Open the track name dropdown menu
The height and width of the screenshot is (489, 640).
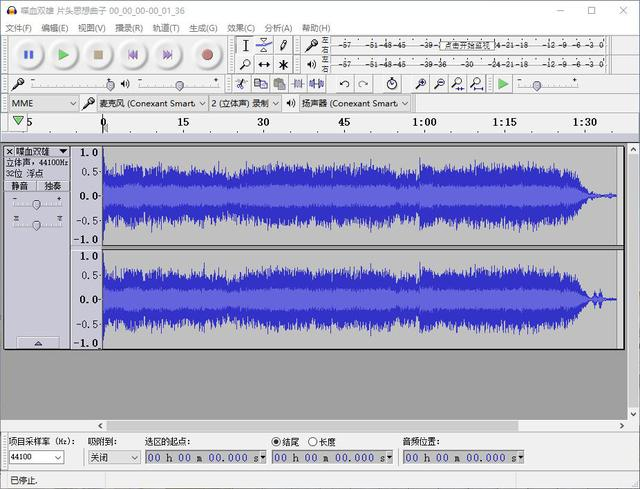pyautogui.click(x=63, y=151)
